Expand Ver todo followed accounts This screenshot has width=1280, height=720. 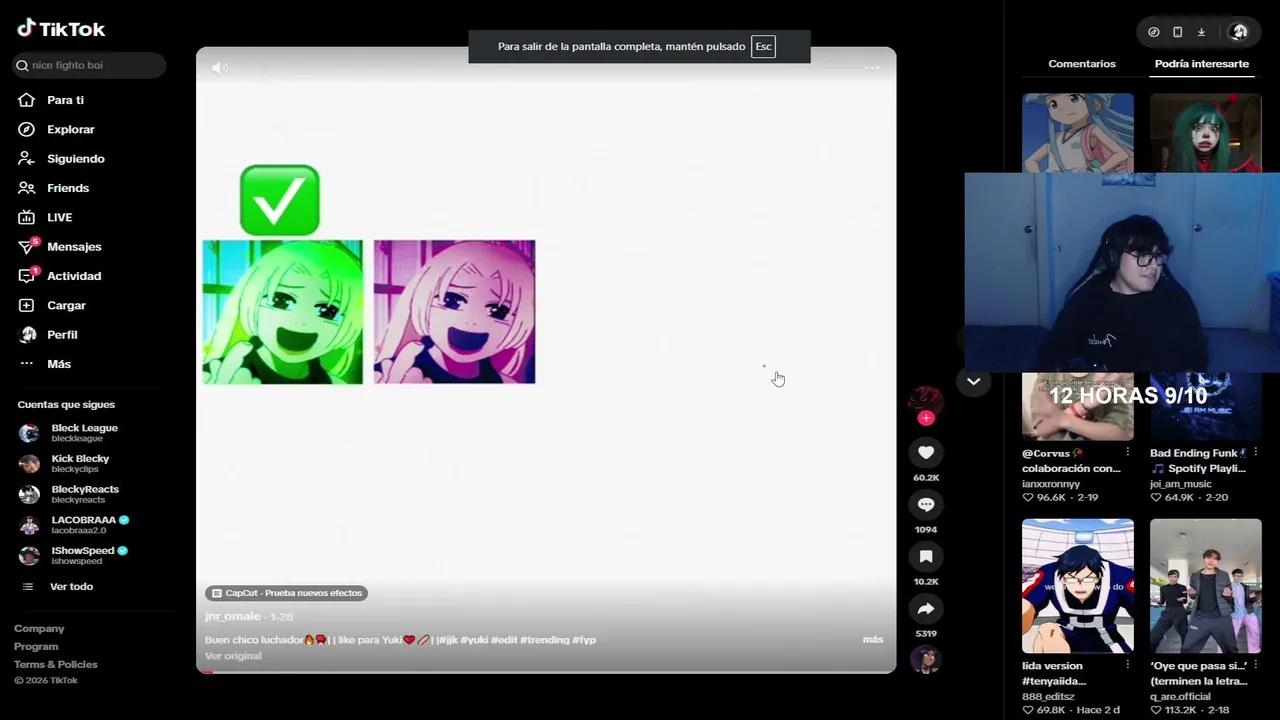(x=71, y=587)
